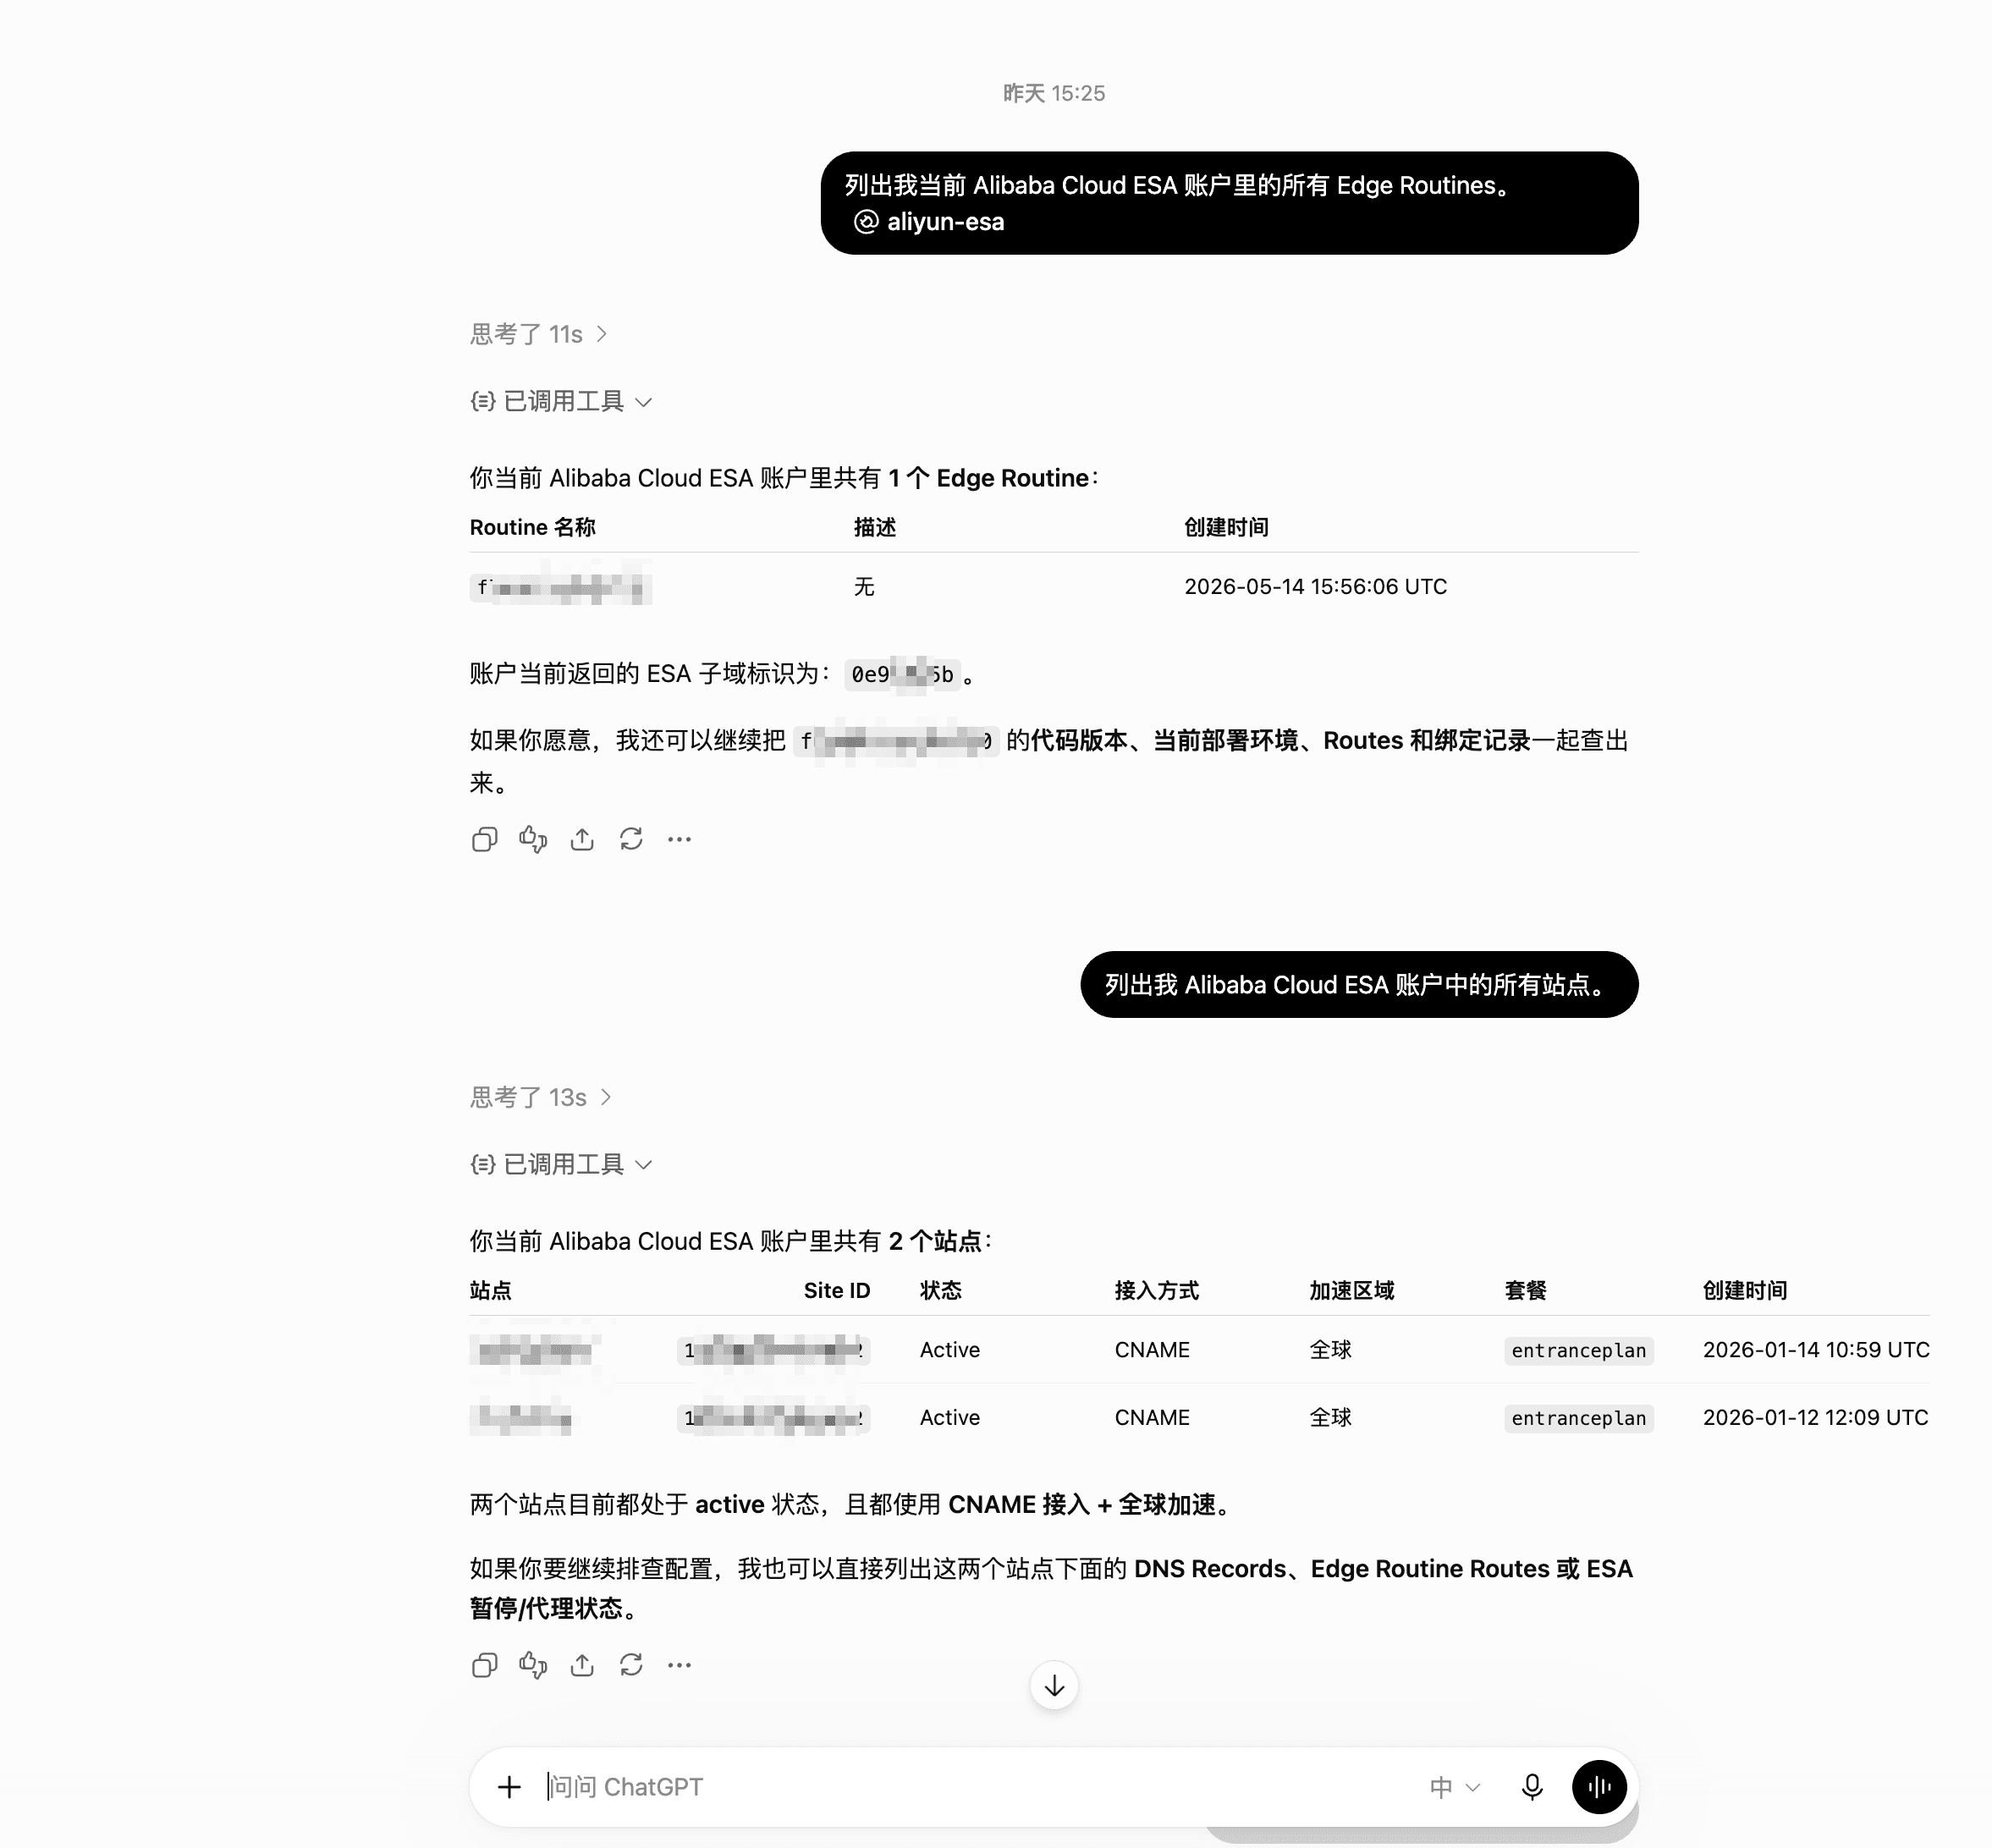Click the bold "2 个站点" text
This screenshot has height=1848, width=1992.
pyautogui.click(x=935, y=1241)
